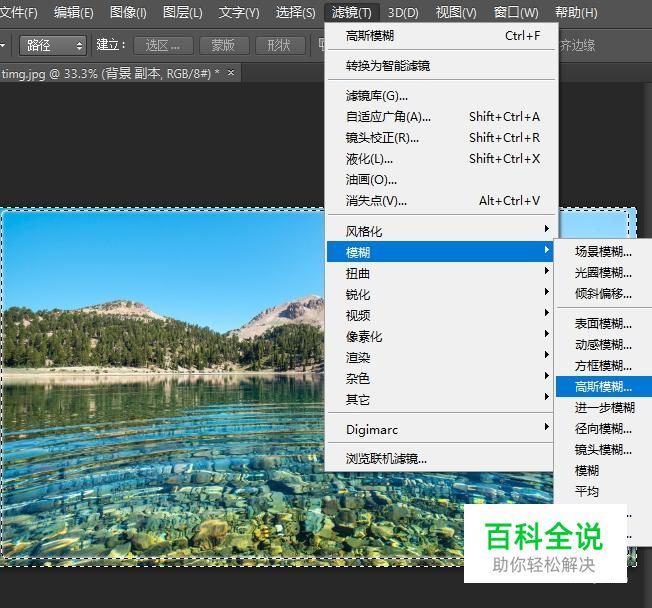Expand the 风格化 submenu

click(440, 231)
